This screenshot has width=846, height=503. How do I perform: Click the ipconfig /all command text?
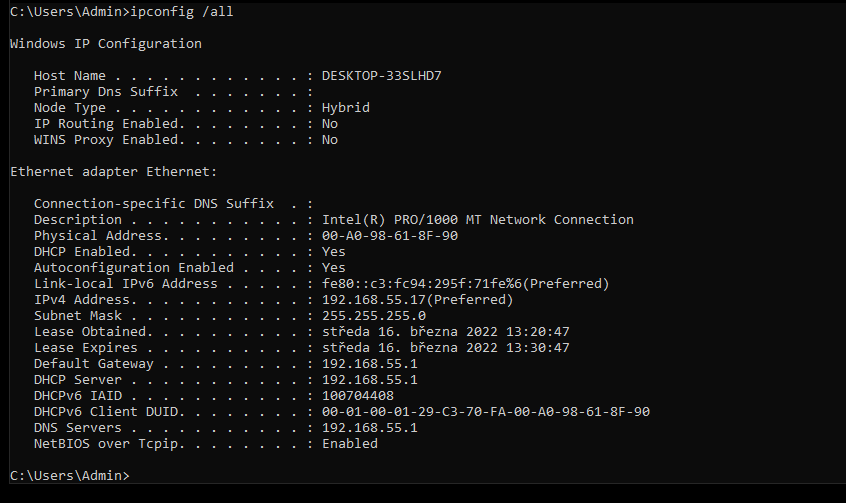(x=183, y=11)
